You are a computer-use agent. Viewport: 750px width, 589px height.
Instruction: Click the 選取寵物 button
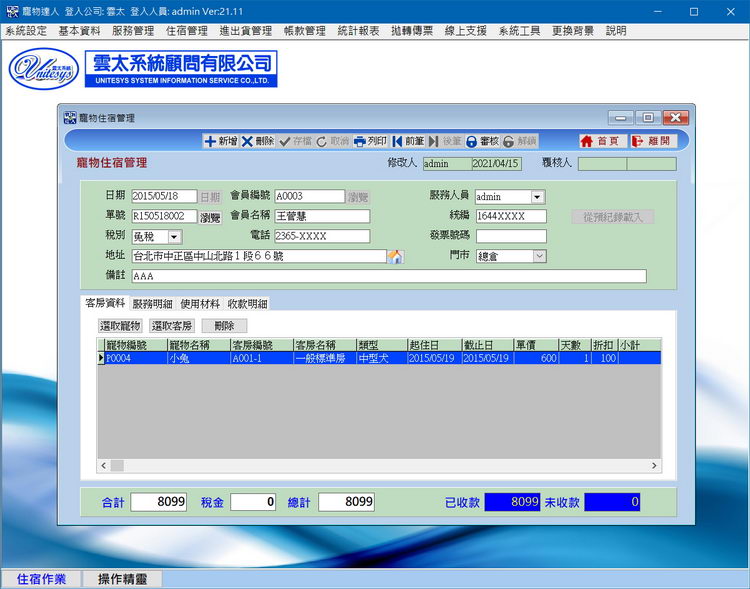(120, 326)
